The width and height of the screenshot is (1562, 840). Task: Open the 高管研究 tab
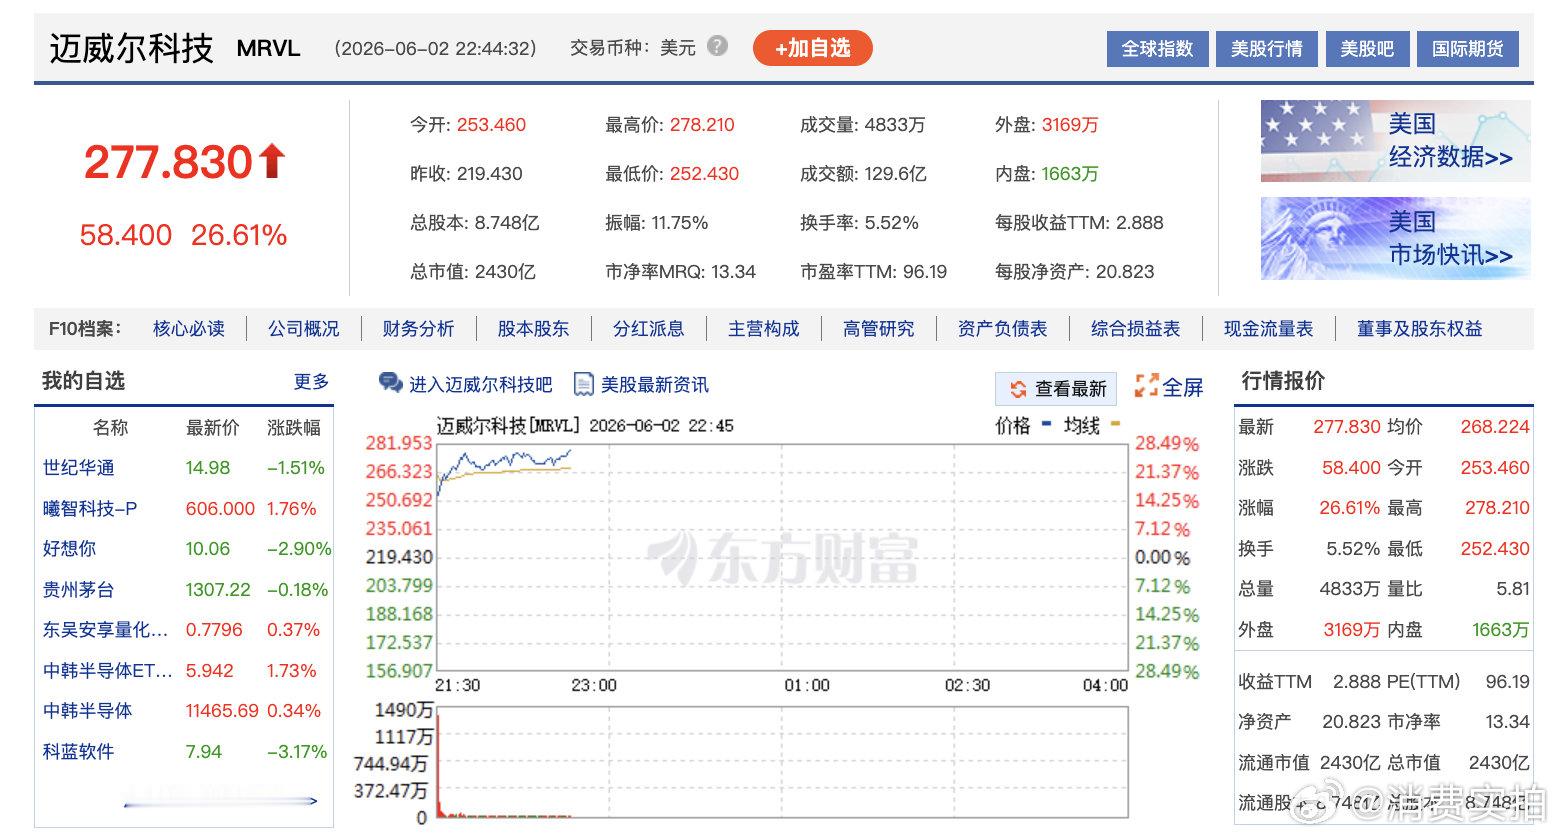coord(878,329)
